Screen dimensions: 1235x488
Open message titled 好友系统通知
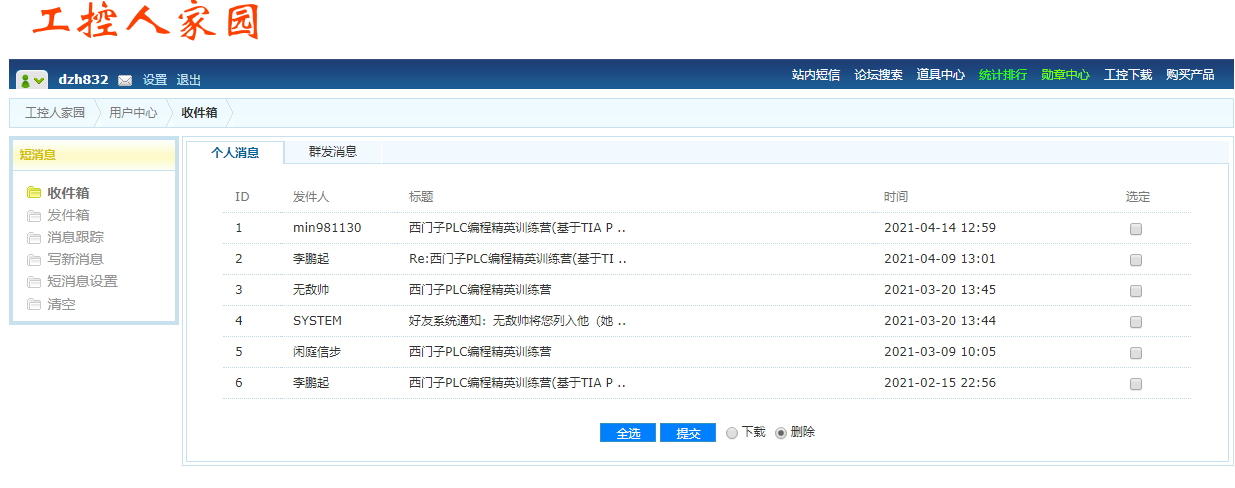(517, 321)
